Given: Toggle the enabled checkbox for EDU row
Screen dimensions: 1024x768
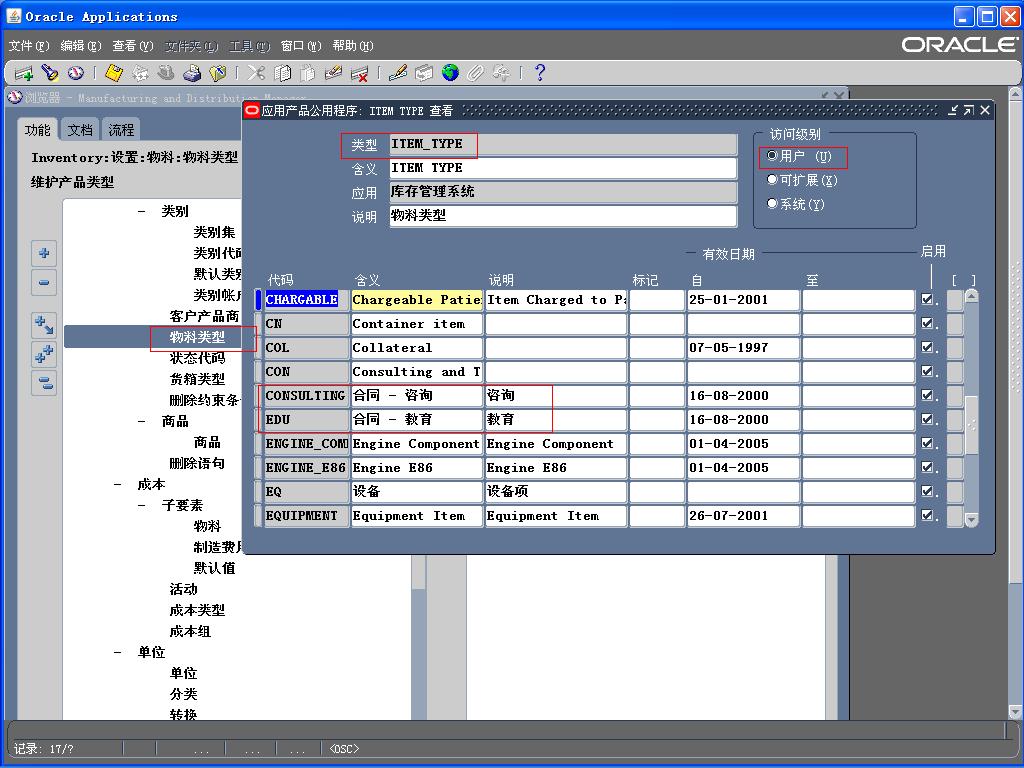Looking at the screenshot, I should pyautogui.click(x=927, y=419).
